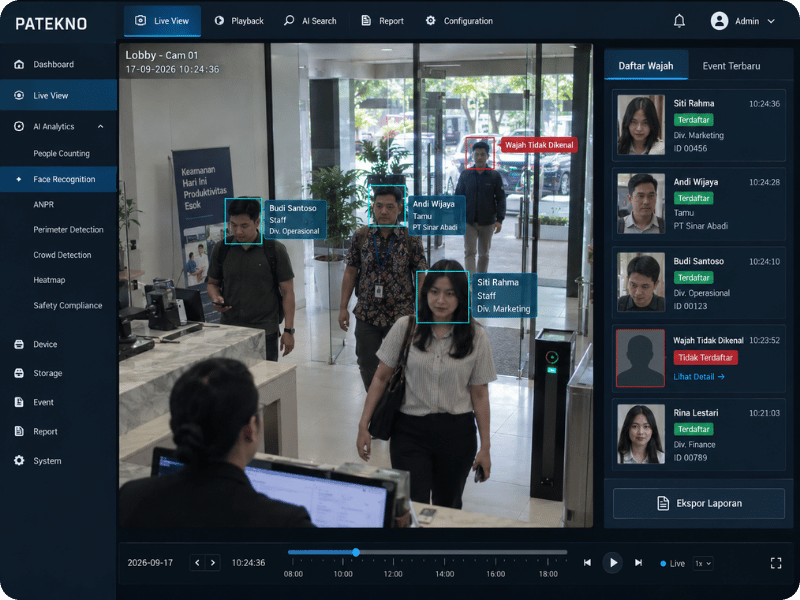800x600 pixels.
Task: Expand the Admin account dropdown chevron
Action: [771, 21]
